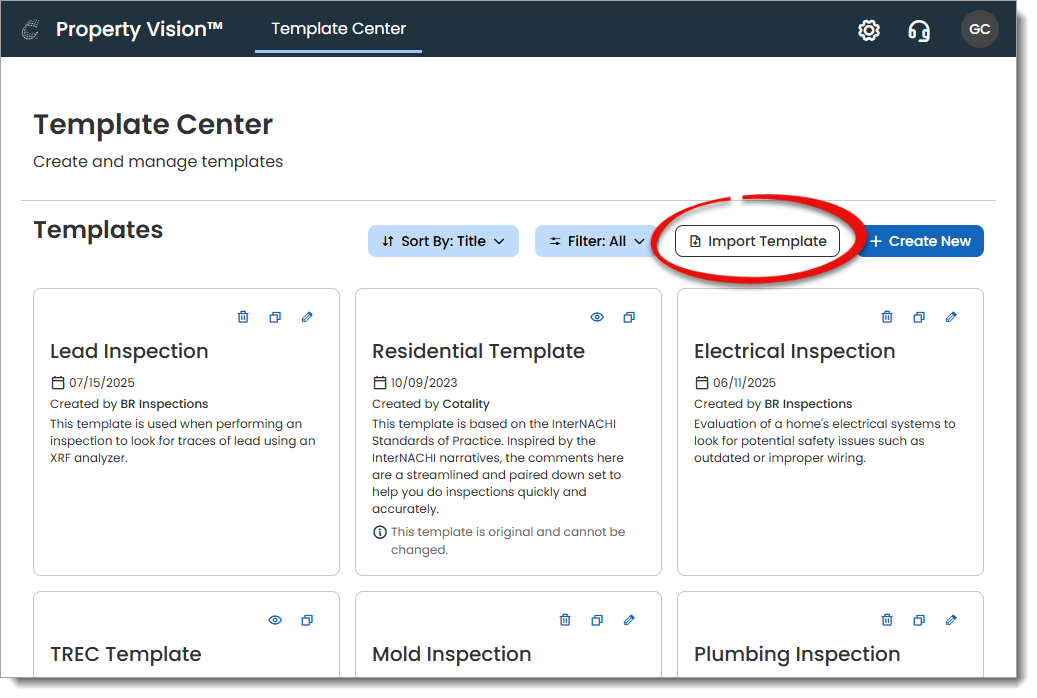Click the Property Vision logo
This screenshot has height=698, width=1037.
tap(31, 30)
